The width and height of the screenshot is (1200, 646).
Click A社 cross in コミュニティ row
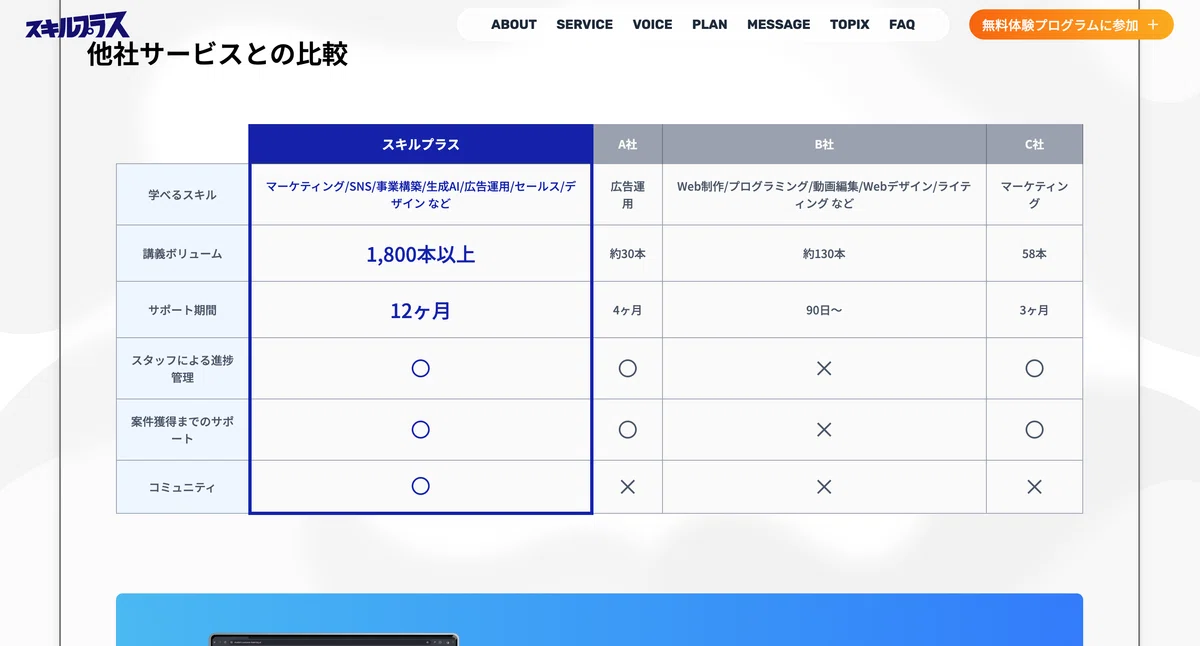(628, 487)
